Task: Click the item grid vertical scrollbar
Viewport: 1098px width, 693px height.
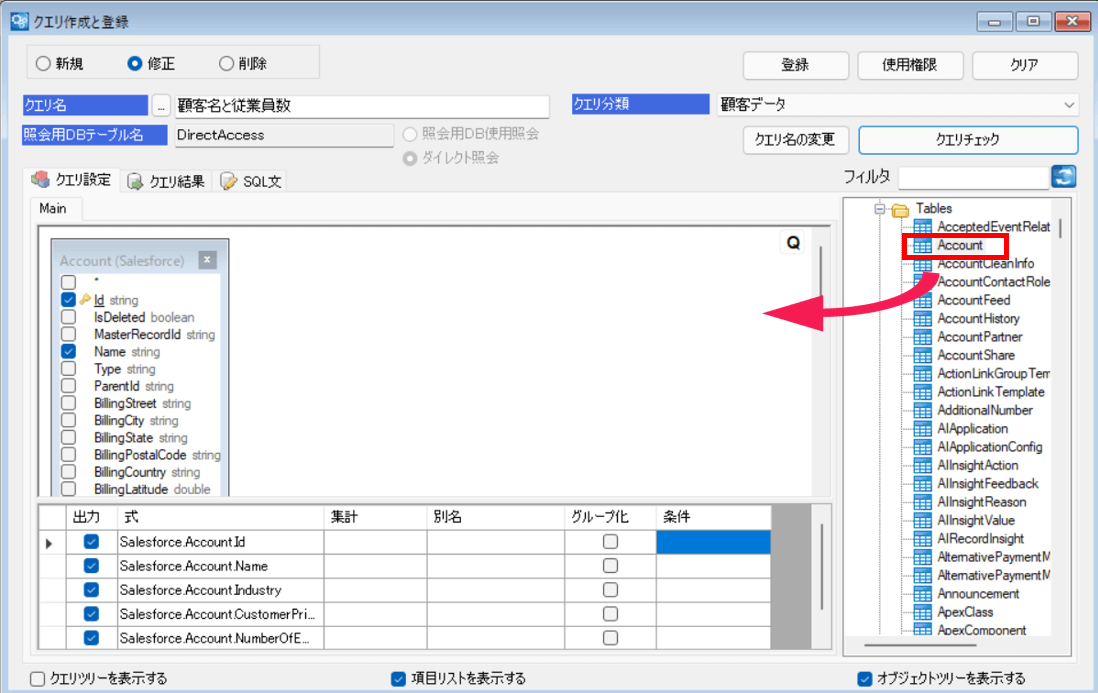Action: pos(821,566)
